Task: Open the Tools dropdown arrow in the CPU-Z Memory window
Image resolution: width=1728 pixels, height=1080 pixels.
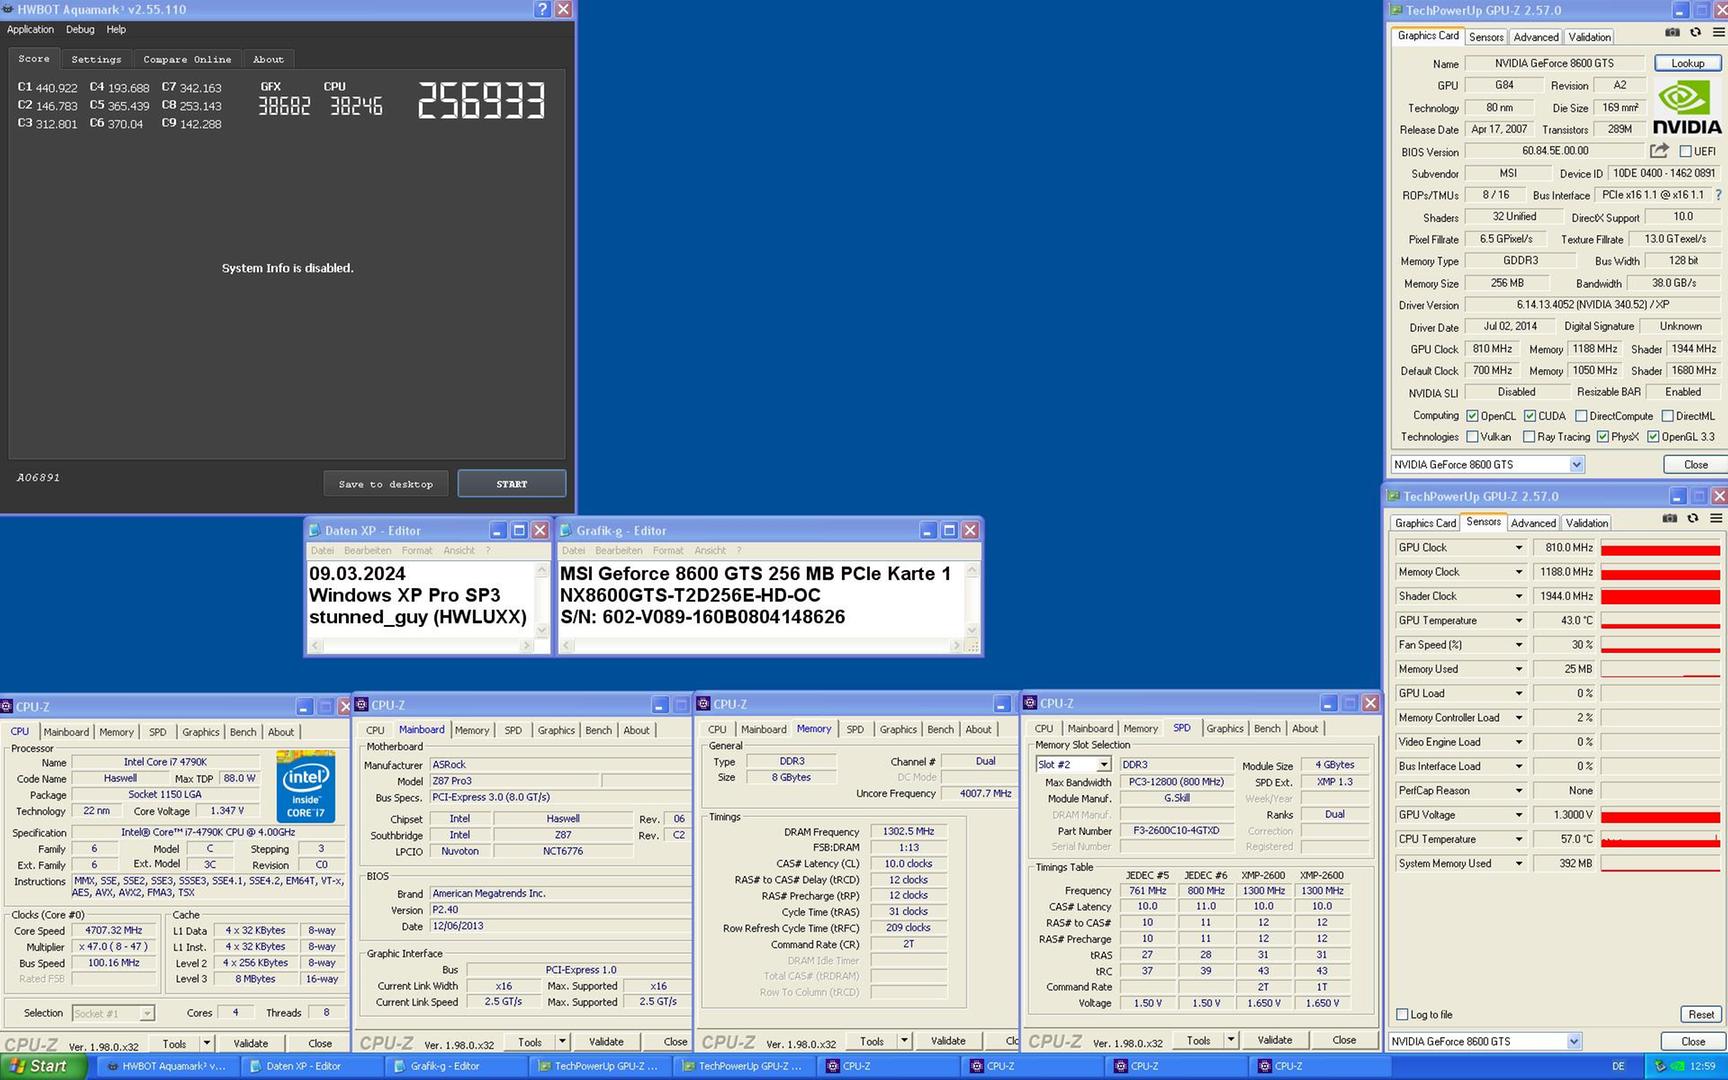Action: 904,1041
